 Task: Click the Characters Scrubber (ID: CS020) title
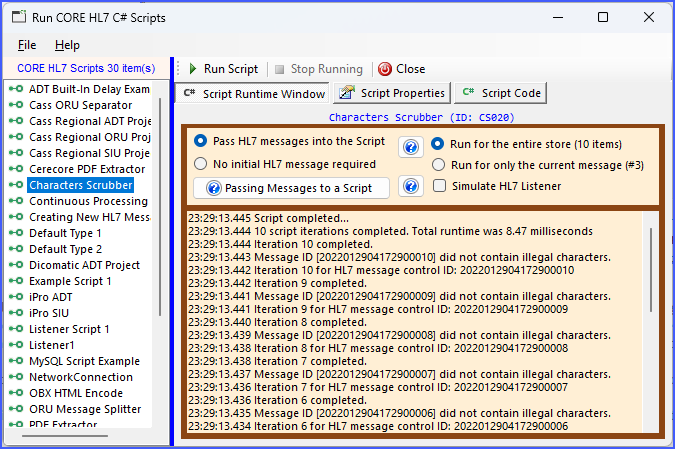pyautogui.click(x=421, y=117)
